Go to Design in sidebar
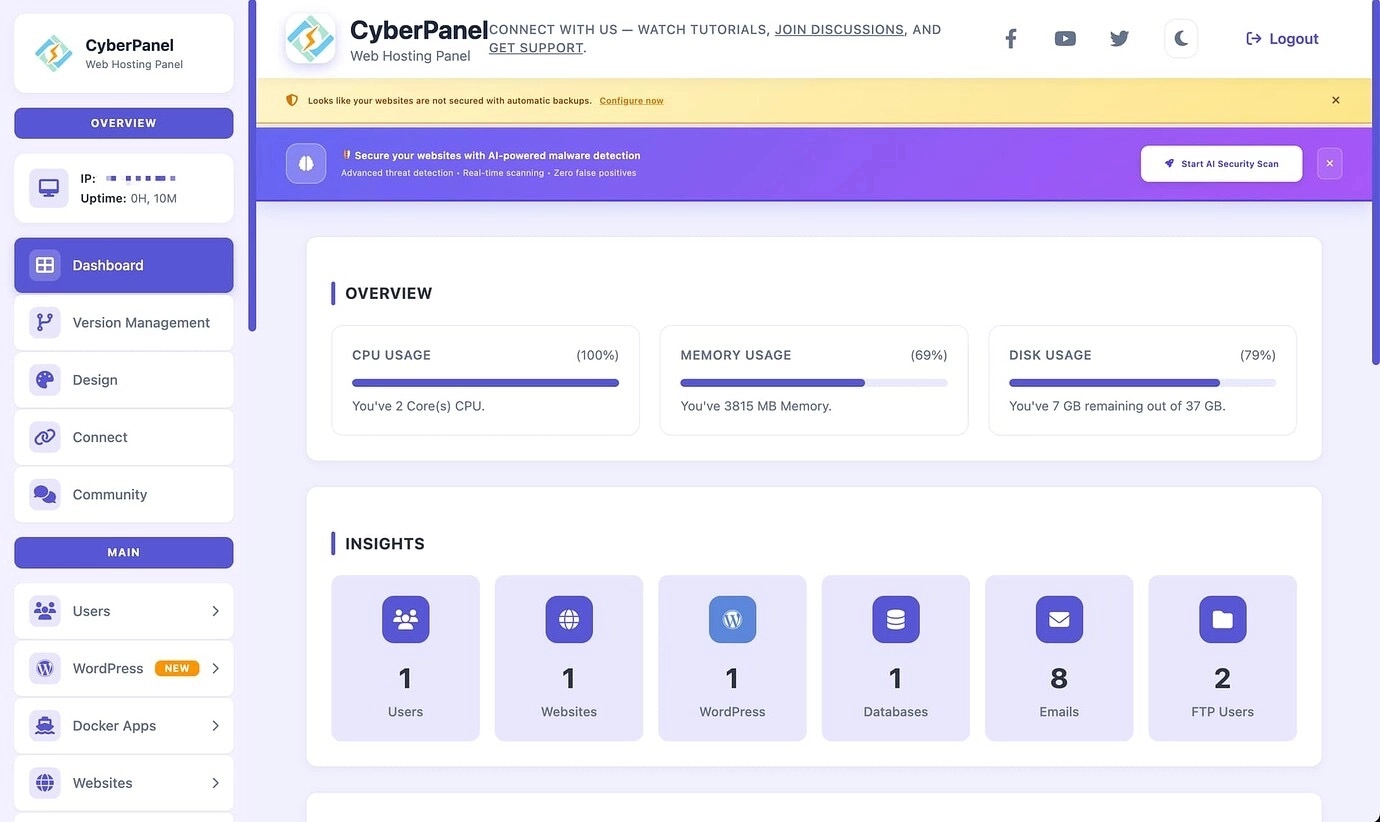Screen dimensions: 1380x822 [123, 380]
